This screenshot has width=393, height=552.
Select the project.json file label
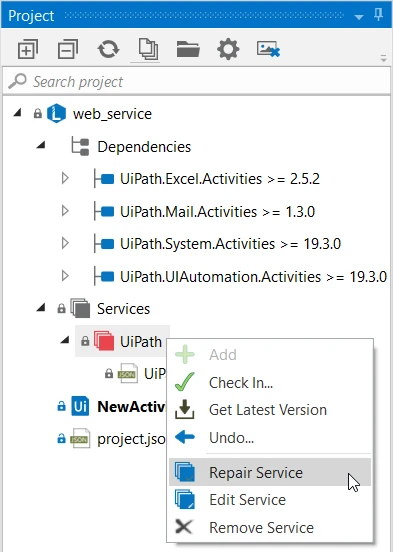click(x=131, y=439)
